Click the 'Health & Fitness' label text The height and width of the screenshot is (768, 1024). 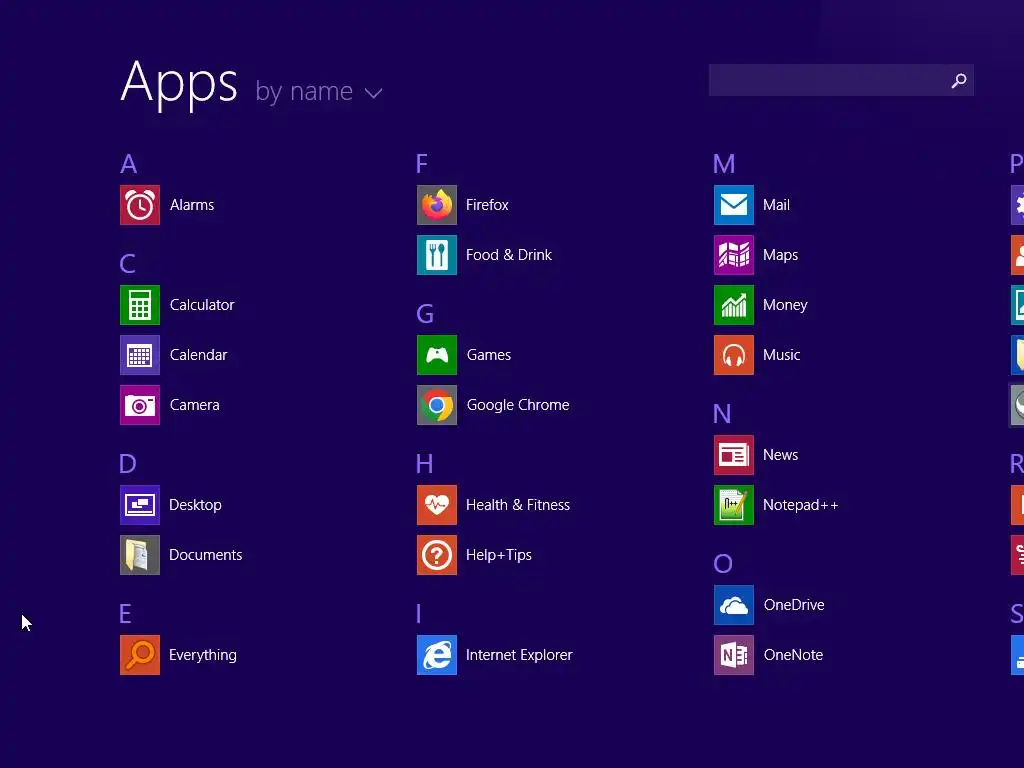(518, 505)
